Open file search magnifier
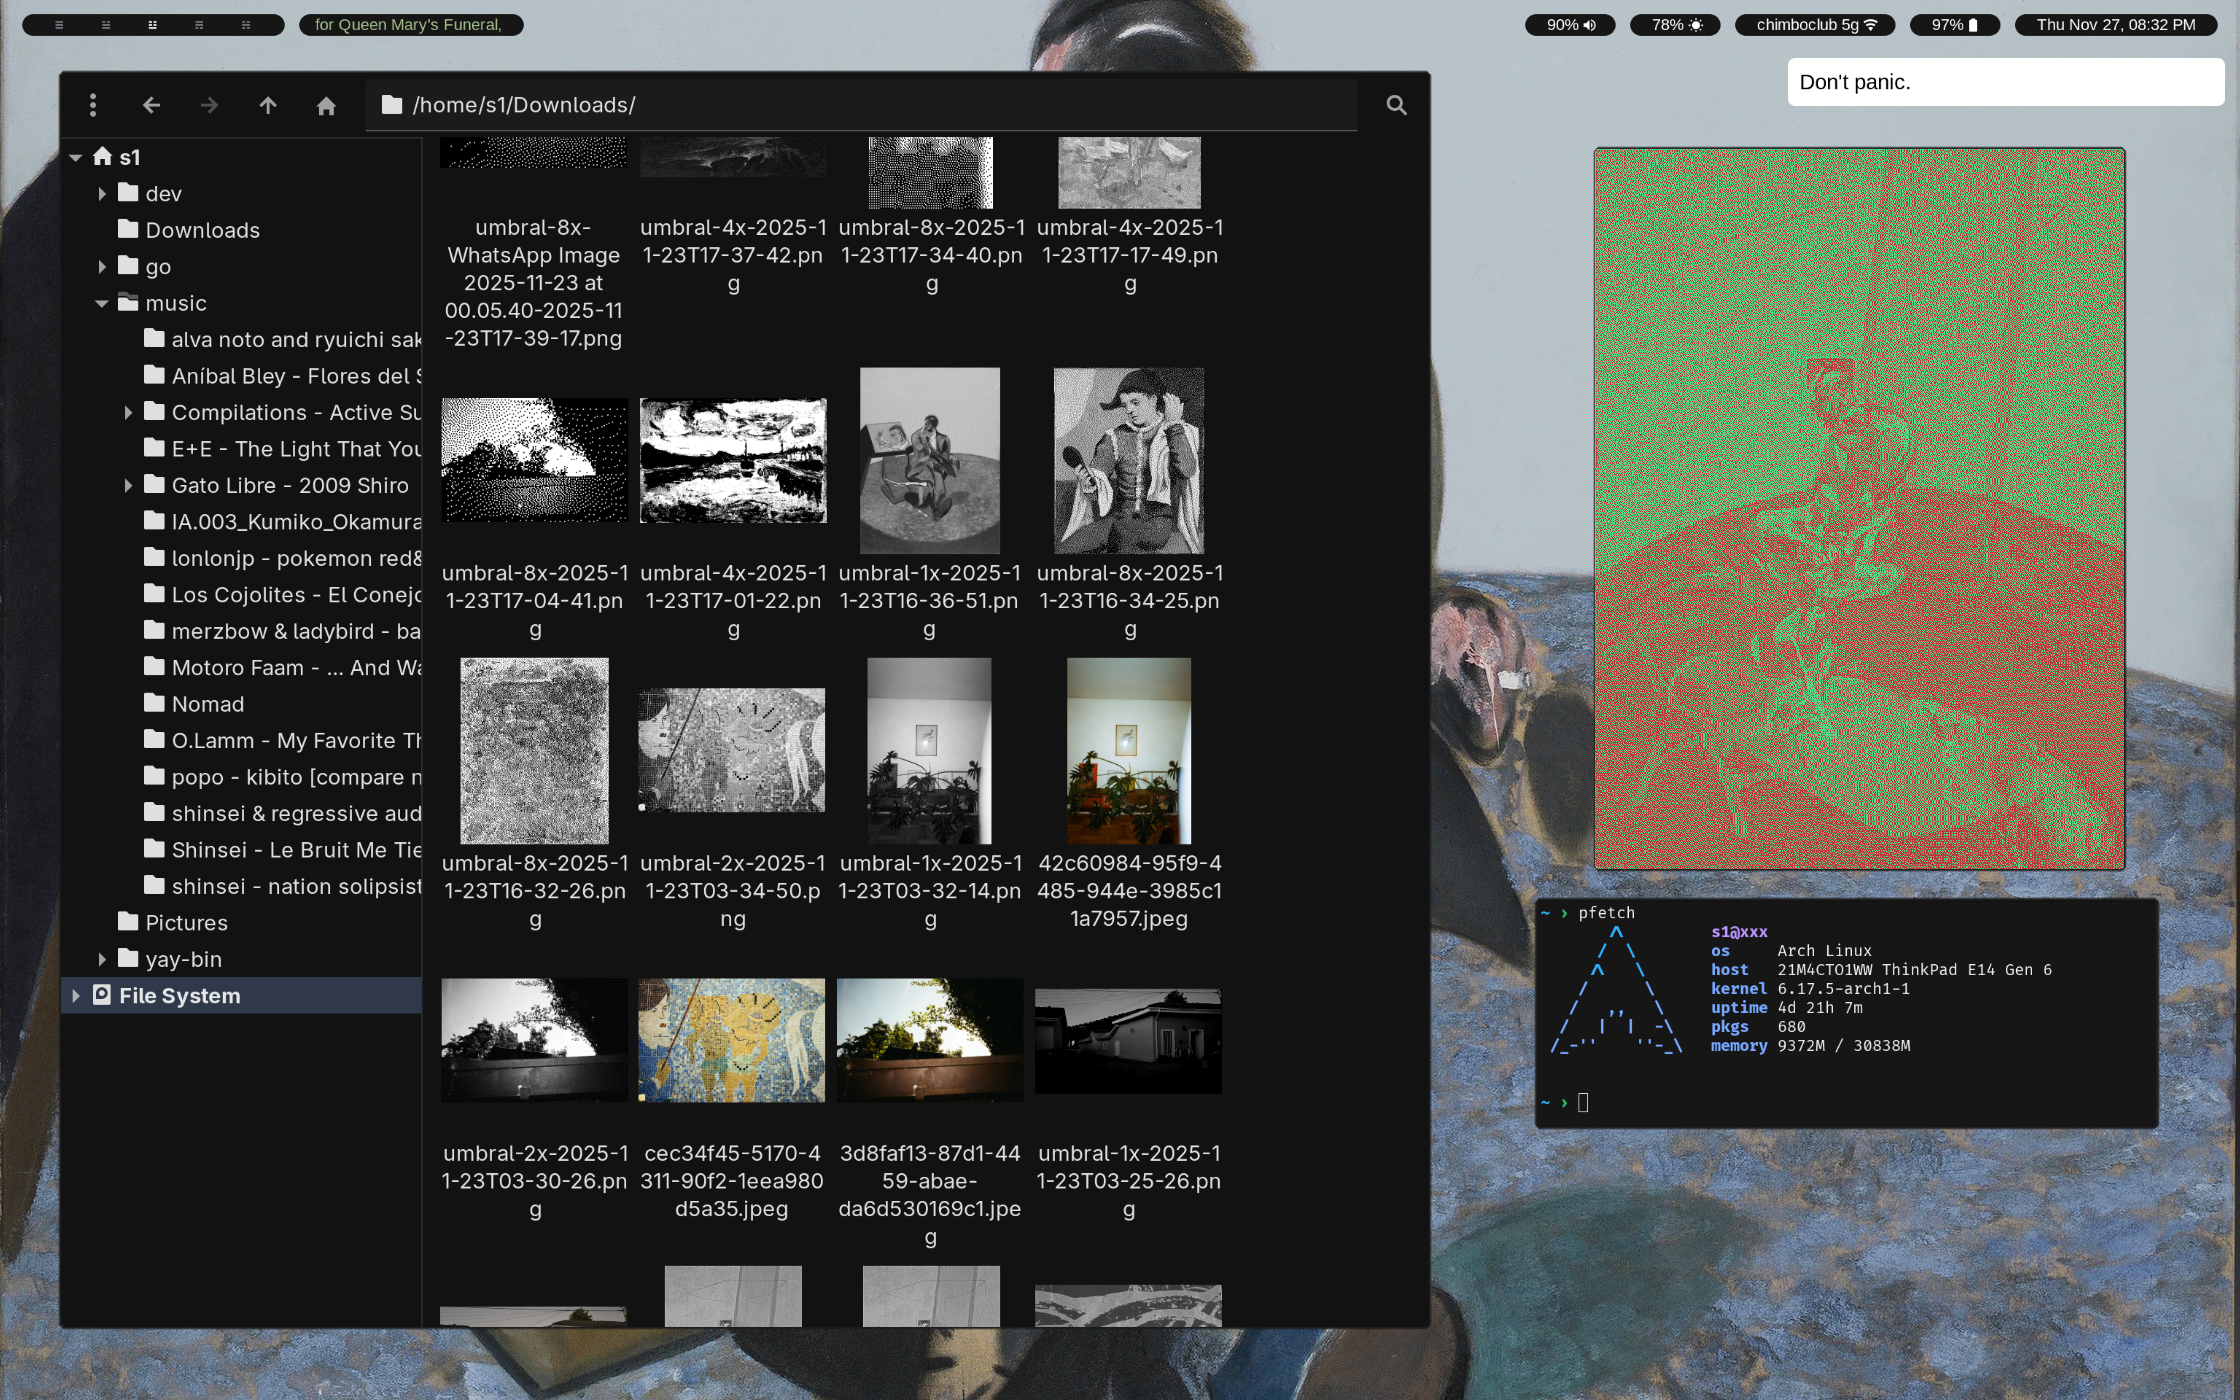 tap(1396, 105)
